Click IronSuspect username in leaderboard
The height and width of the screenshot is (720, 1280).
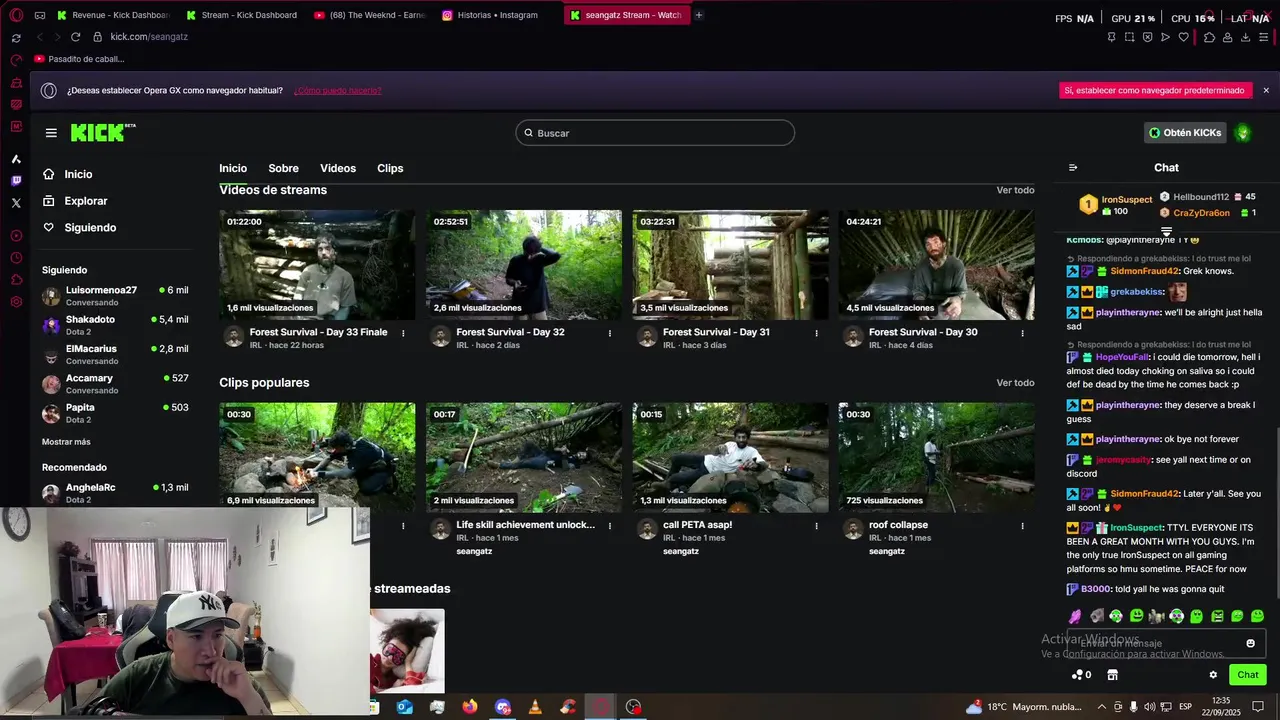pyautogui.click(x=1127, y=200)
